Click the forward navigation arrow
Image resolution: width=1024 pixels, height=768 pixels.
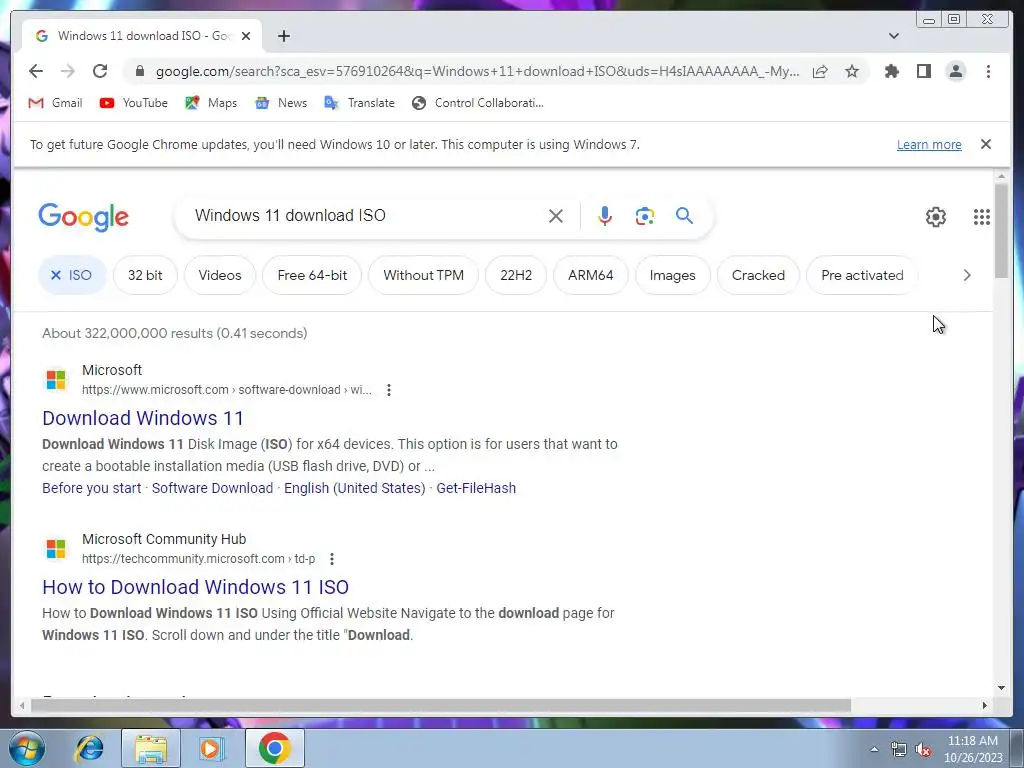click(x=67, y=71)
